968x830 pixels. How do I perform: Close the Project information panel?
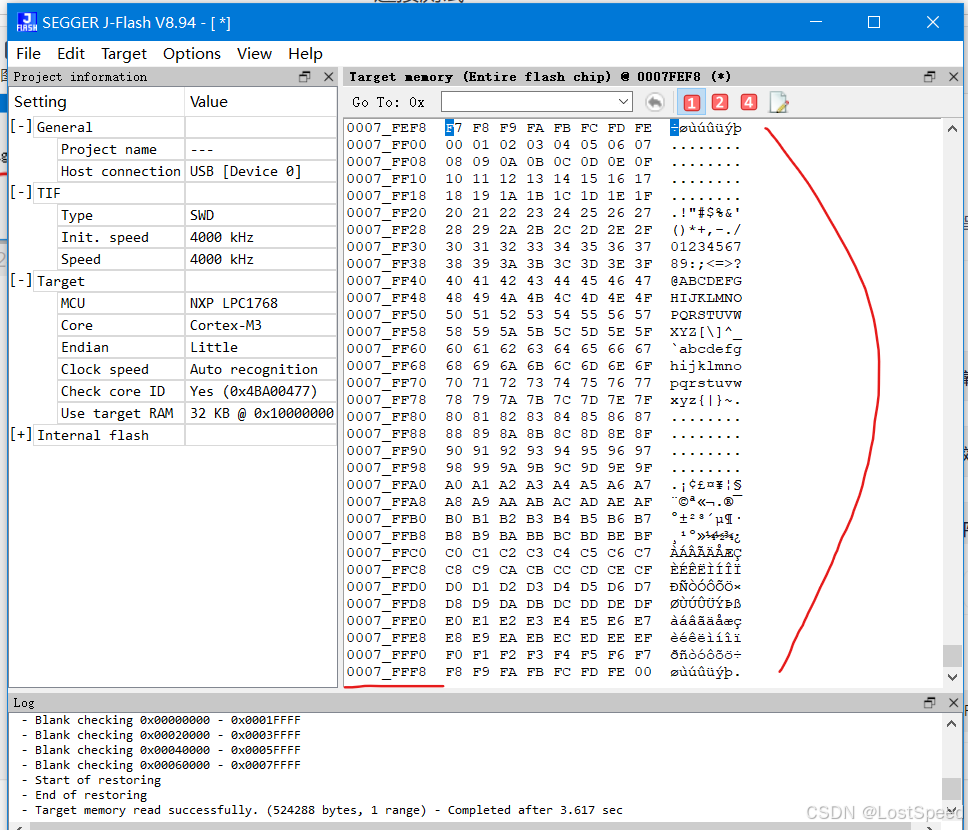click(328, 77)
